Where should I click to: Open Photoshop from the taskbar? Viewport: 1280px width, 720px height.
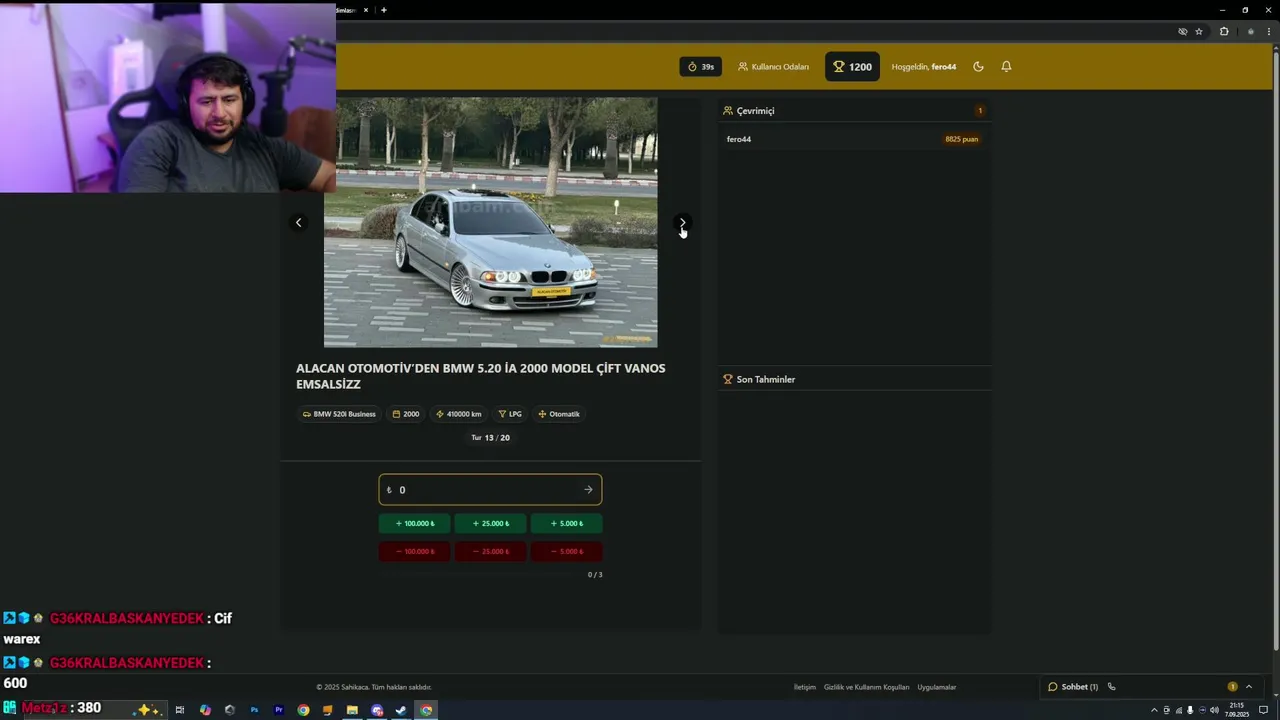pos(254,710)
